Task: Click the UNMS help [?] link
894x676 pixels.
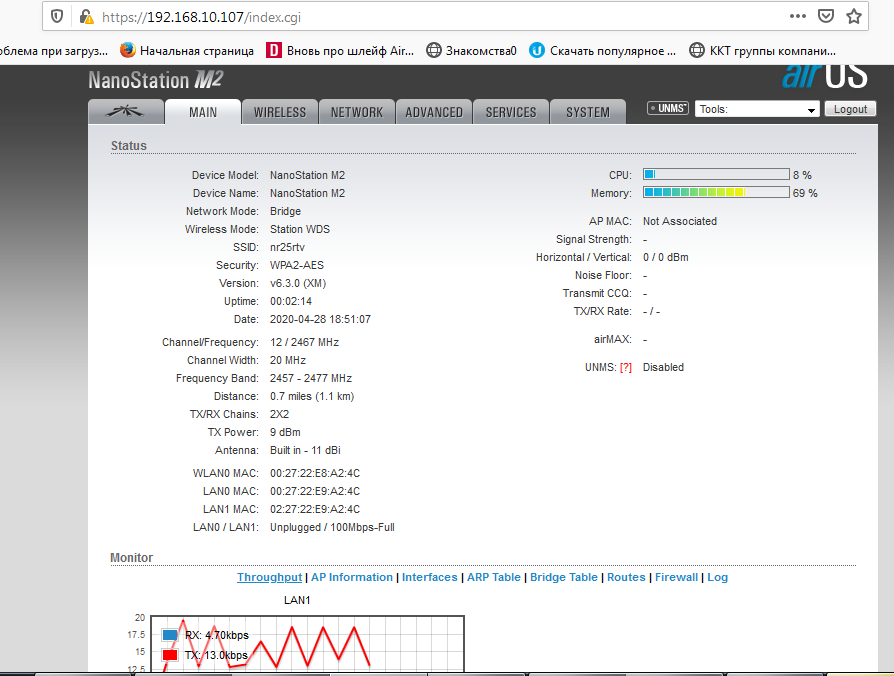Action: [625, 368]
